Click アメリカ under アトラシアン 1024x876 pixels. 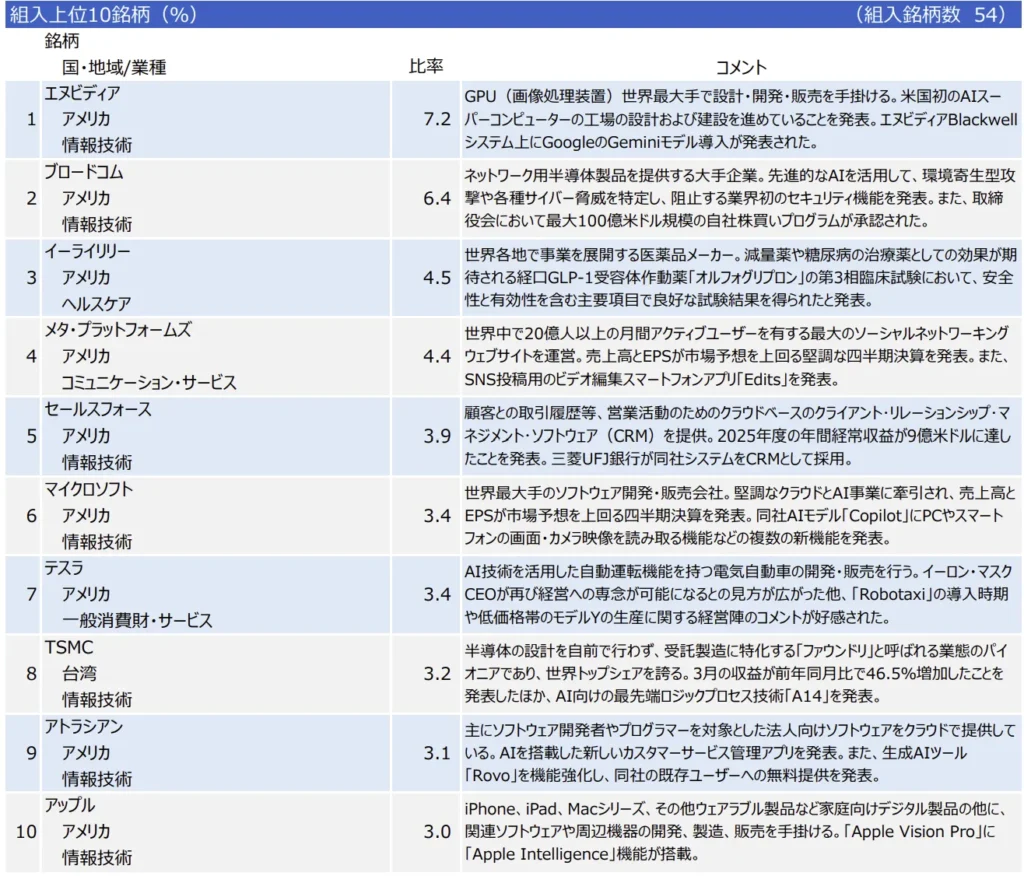coord(86,753)
